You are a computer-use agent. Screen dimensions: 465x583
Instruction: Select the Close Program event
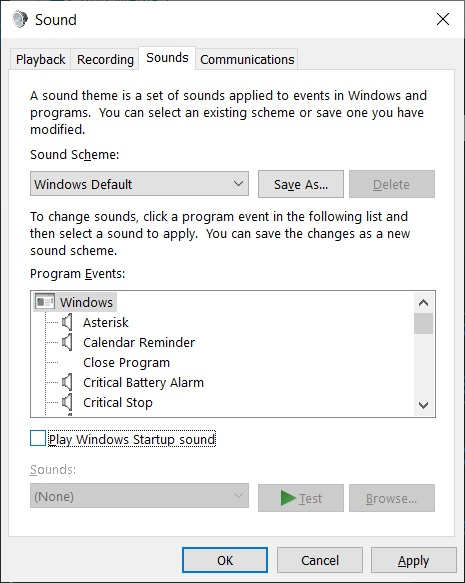126,363
